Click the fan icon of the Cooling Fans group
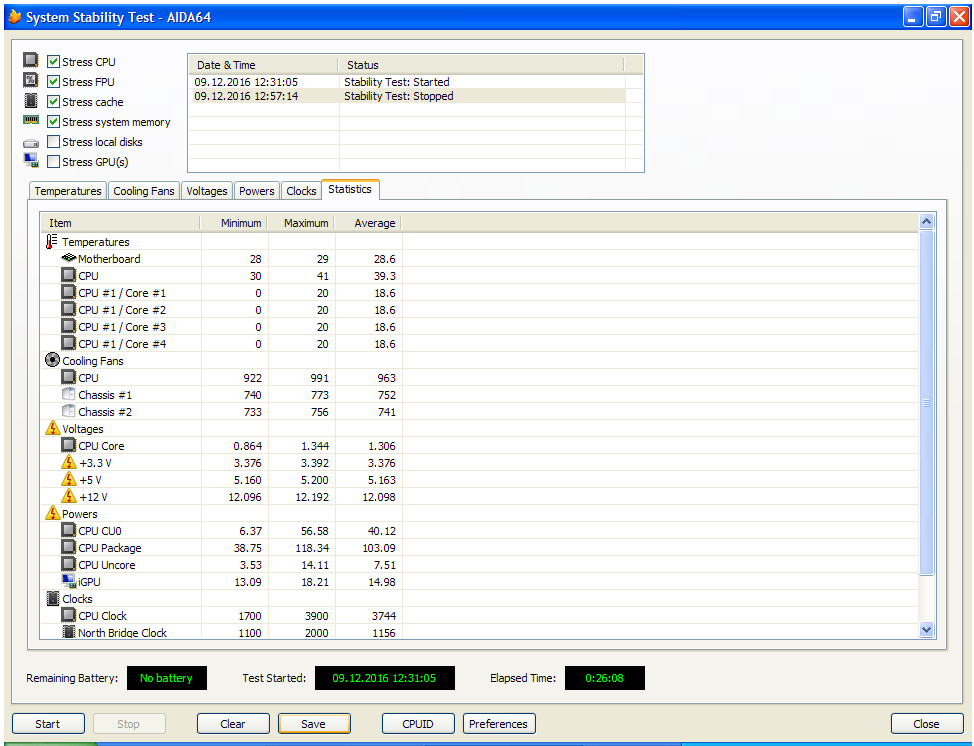 tap(52, 360)
